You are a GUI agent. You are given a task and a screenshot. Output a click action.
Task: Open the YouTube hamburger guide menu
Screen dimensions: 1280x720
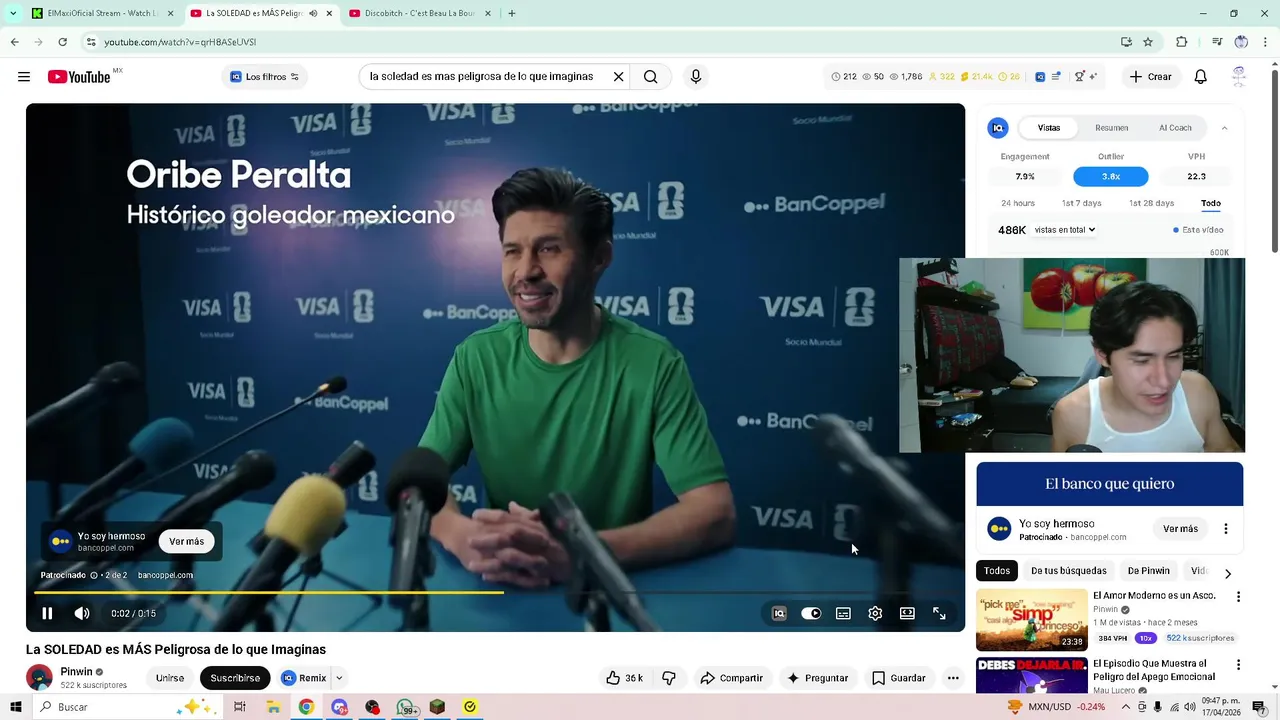click(x=24, y=77)
